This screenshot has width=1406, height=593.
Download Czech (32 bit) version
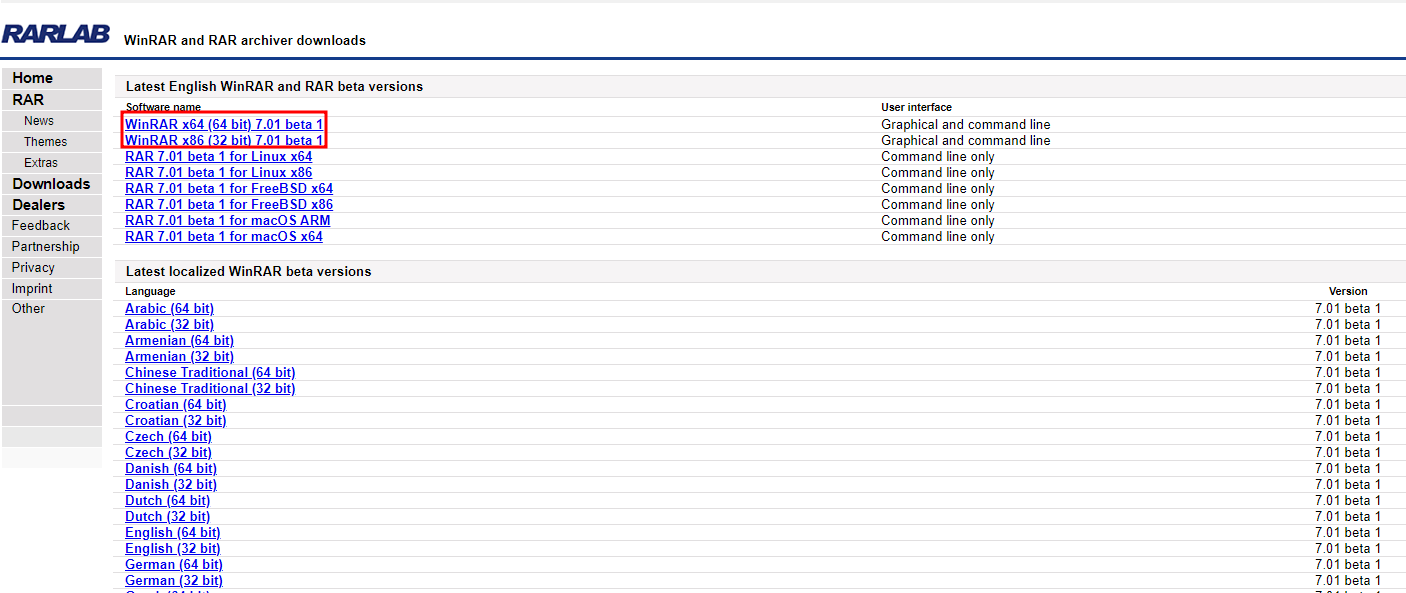(168, 453)
